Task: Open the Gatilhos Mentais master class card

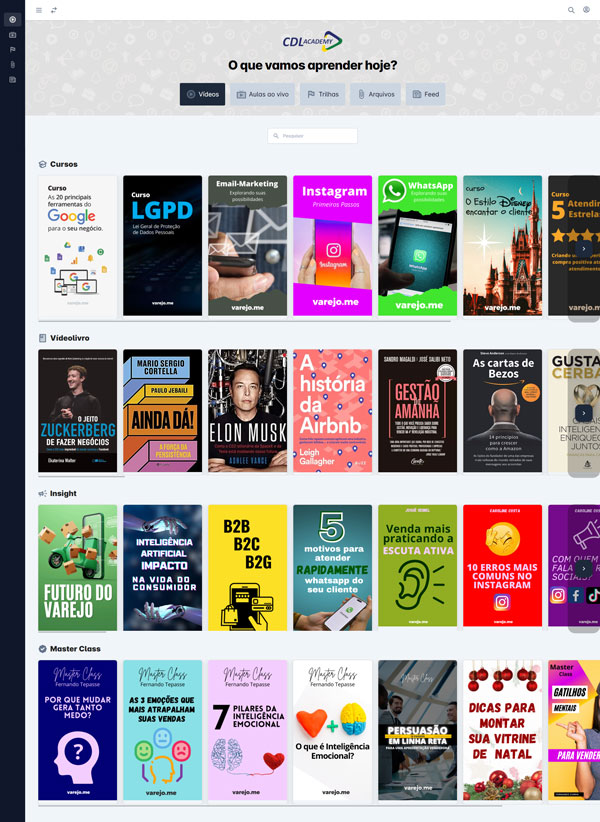Action: tap(574, 730)
